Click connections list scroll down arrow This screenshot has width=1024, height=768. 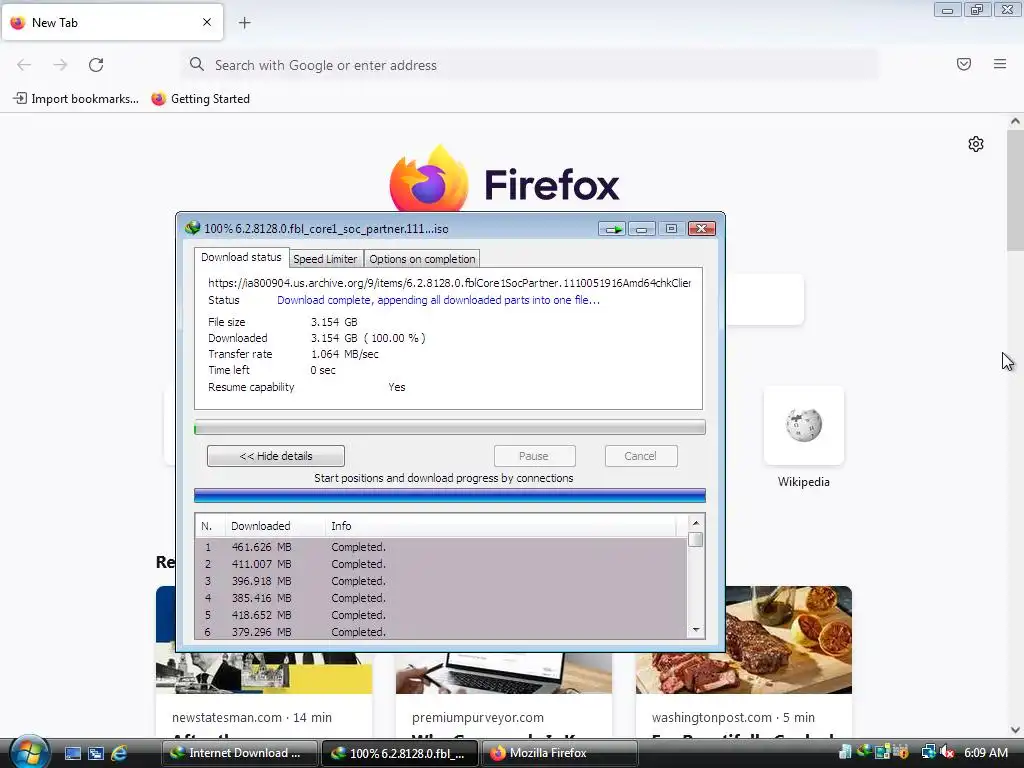point(696,630)
